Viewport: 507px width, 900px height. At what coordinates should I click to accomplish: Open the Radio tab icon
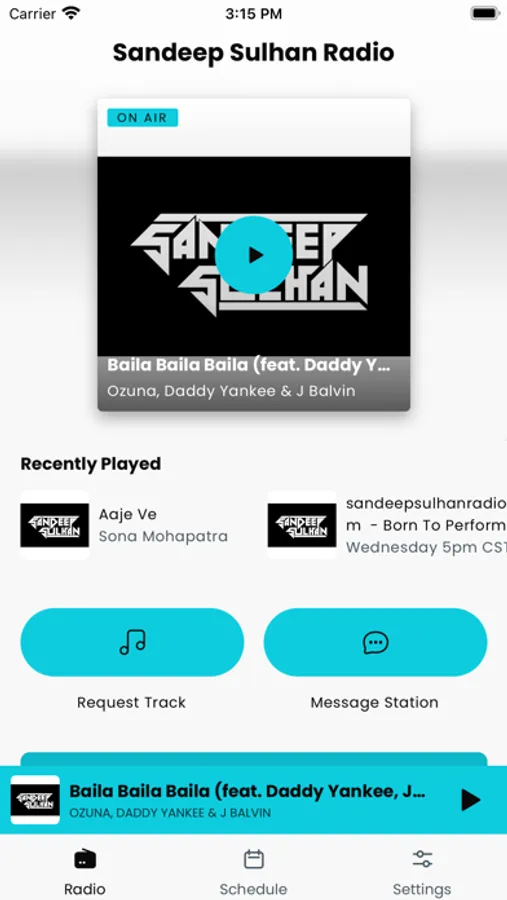[x=85, y=859]
